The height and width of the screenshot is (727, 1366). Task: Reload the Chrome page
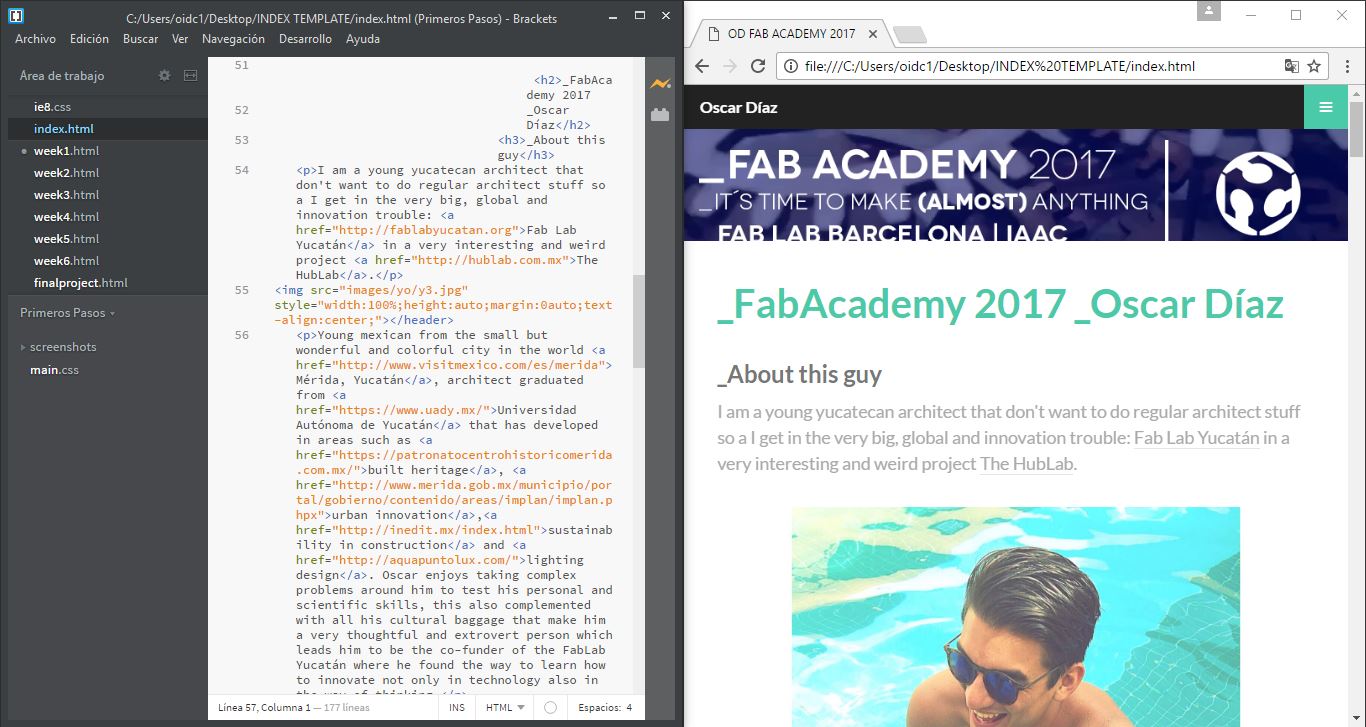coord(758,66)
